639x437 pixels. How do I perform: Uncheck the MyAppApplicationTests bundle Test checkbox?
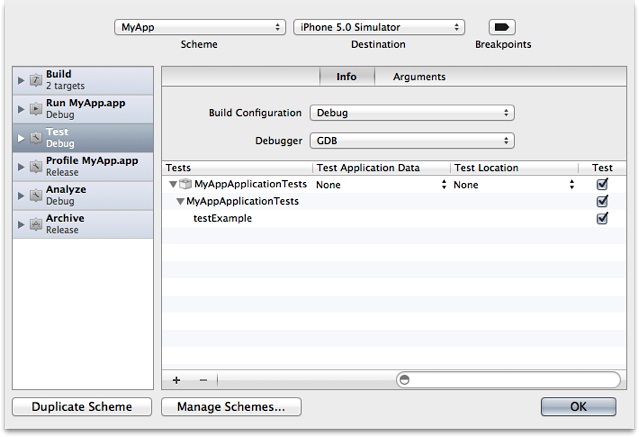tap(602, 184)
